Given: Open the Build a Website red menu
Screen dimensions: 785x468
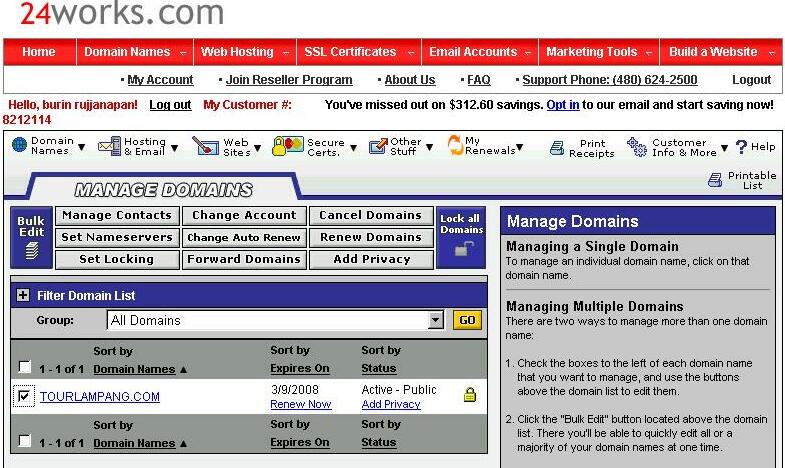Looking at the screenshot, I should (x=720, y=52).
